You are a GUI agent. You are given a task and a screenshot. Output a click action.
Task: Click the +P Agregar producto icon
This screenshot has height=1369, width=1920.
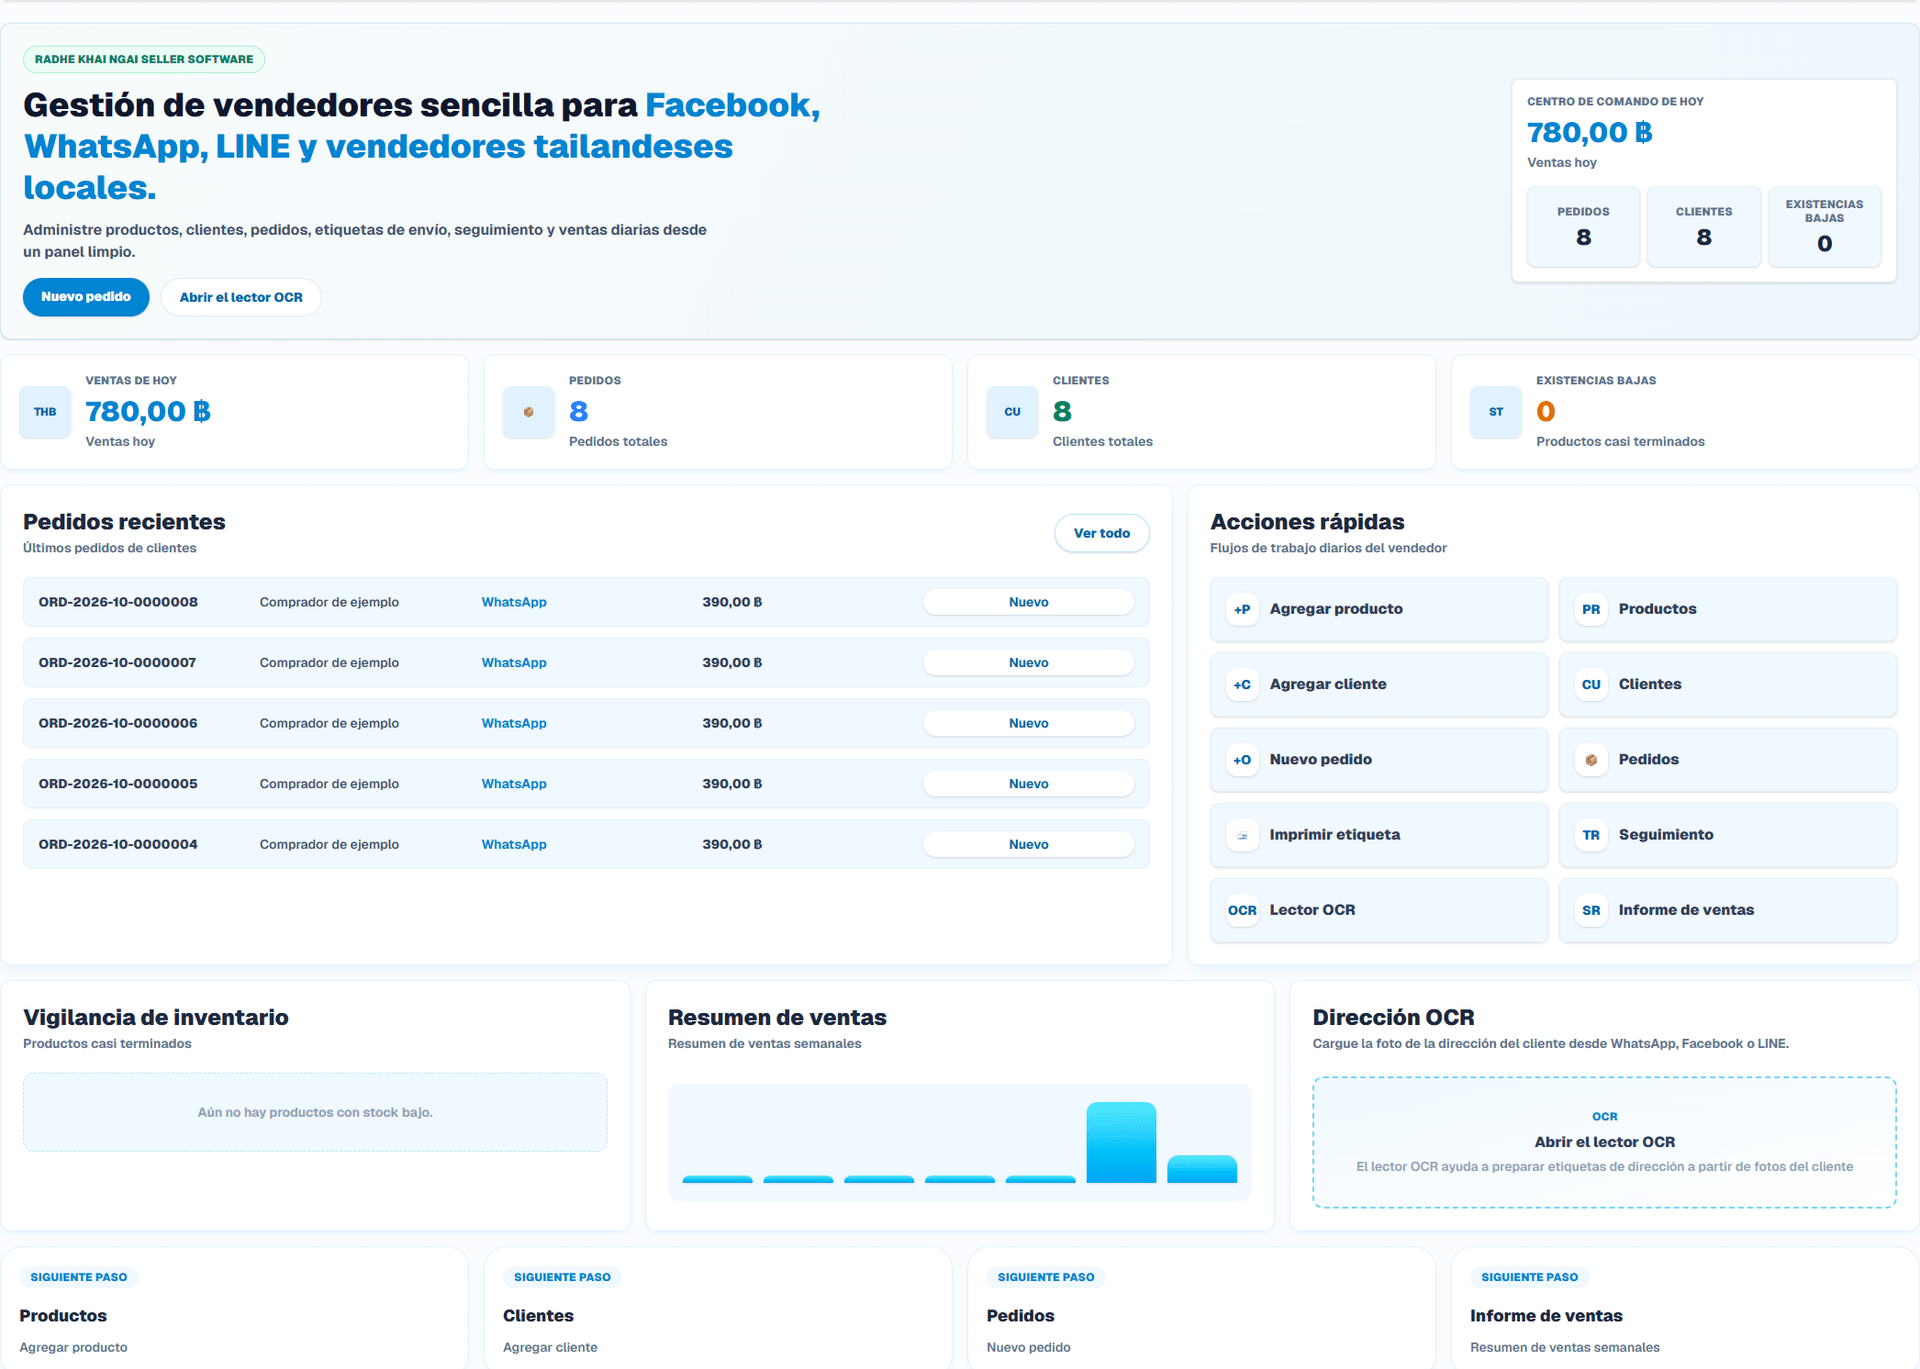[x=1242, y=609]
